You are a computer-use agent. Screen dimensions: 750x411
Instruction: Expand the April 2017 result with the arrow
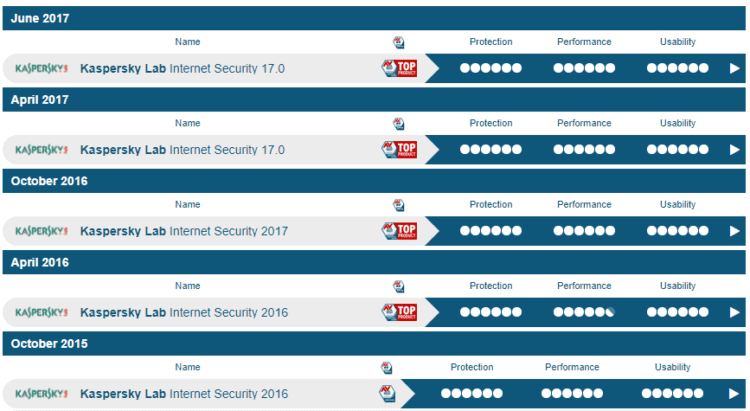[734, 150]
